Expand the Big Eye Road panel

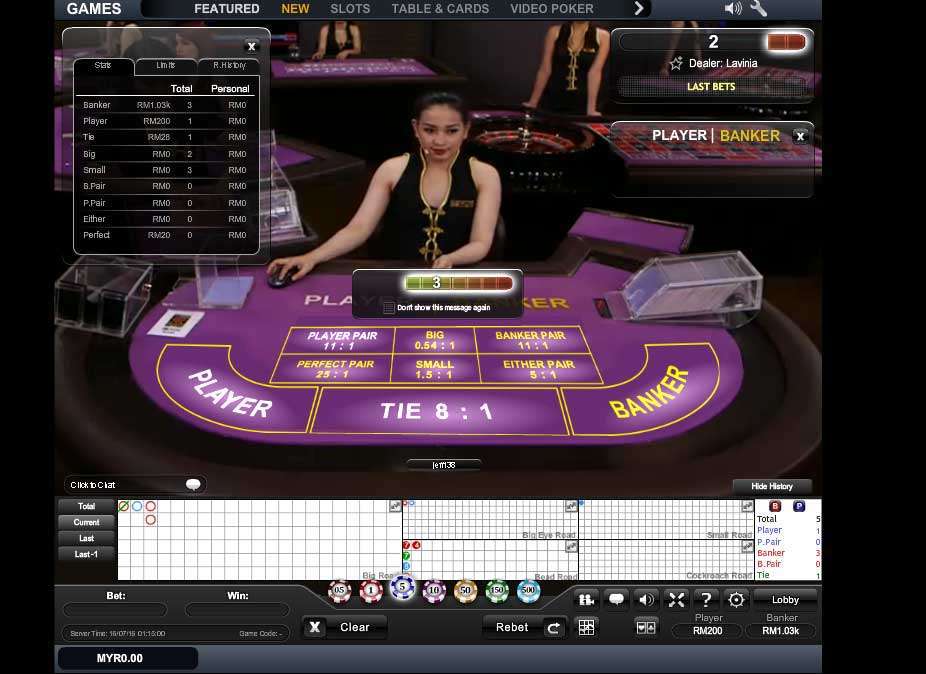pos(571,506)
